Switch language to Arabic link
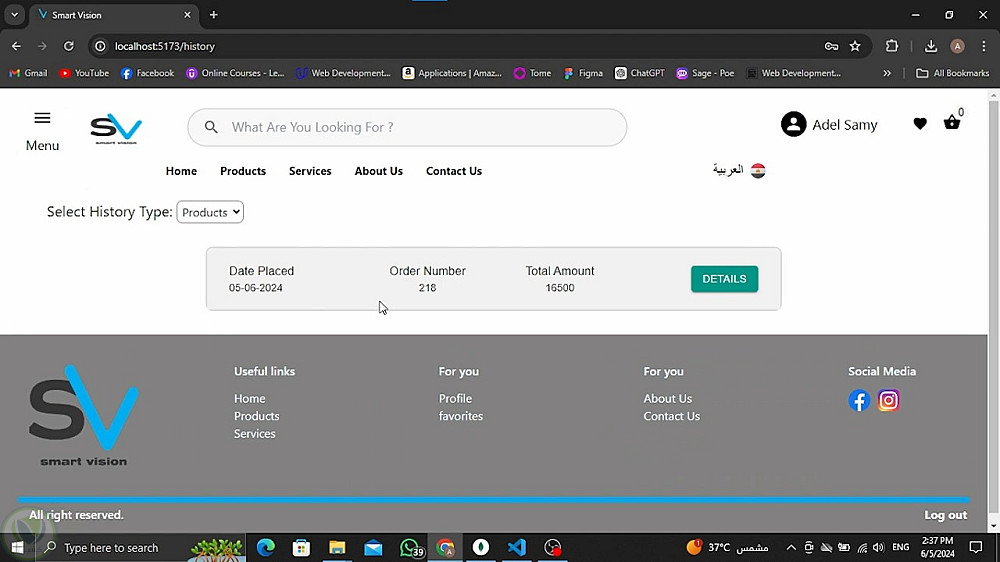This screenshot has width=1000, height=562. 728,170
